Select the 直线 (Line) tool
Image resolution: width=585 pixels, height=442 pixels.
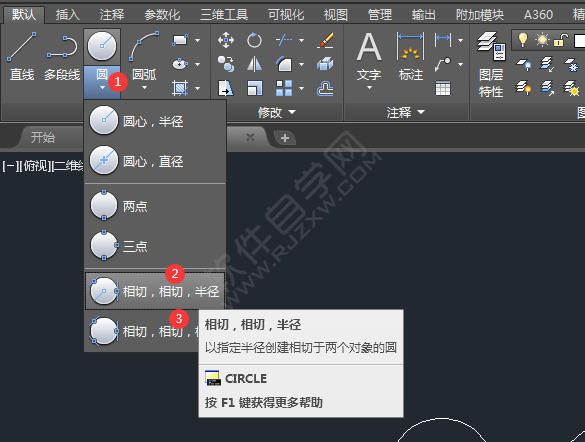[22, 56]
